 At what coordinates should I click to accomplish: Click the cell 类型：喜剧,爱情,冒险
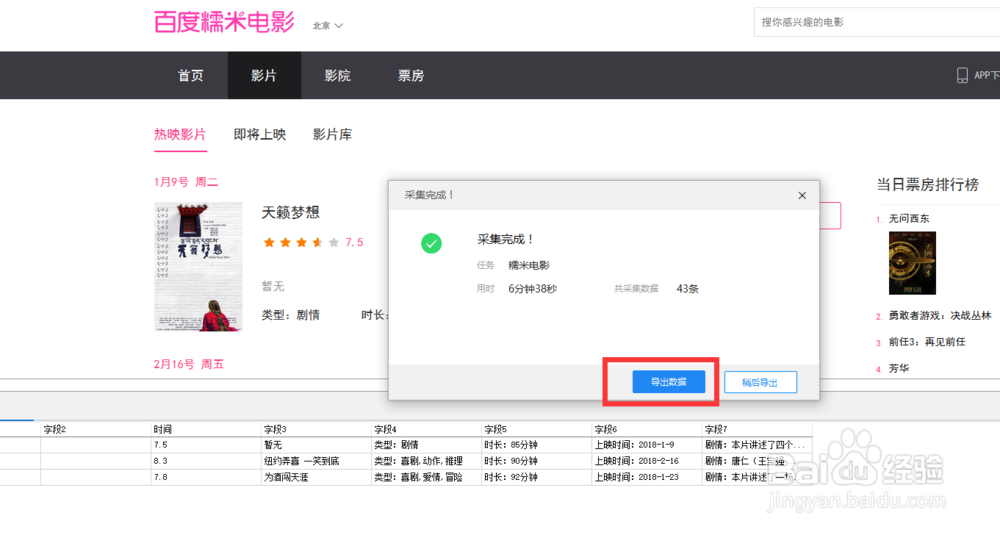pyautogui.click(x=427, y=477)
